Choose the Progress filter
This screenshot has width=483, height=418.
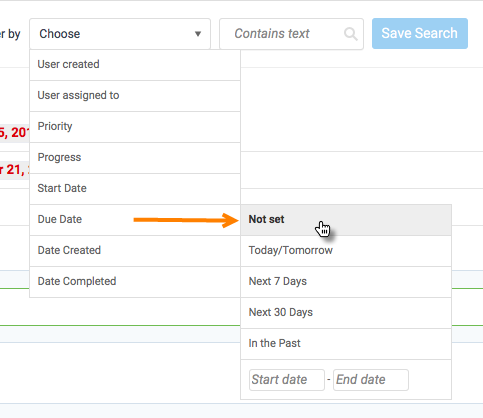[135, 158]
